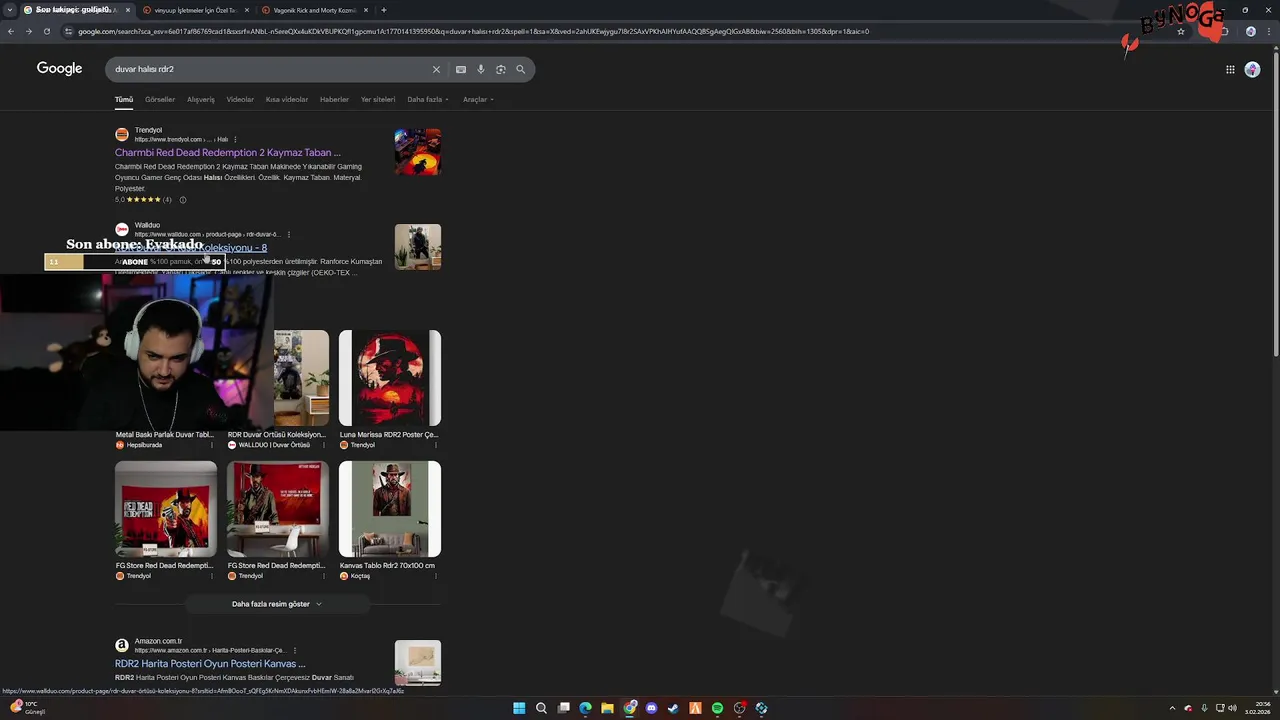Open the on-screen keyboard input tool

coord(461,69)
